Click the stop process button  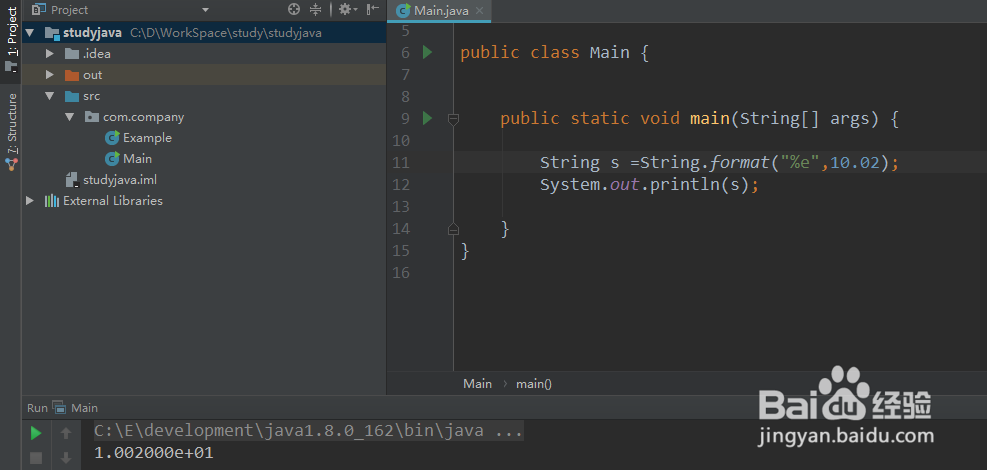(x=36, y=458)
